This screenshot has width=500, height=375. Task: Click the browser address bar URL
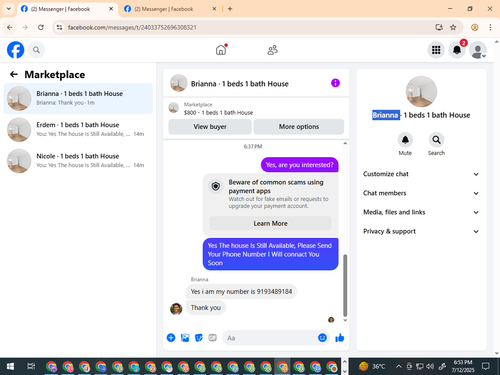click(x=132, y=27)
